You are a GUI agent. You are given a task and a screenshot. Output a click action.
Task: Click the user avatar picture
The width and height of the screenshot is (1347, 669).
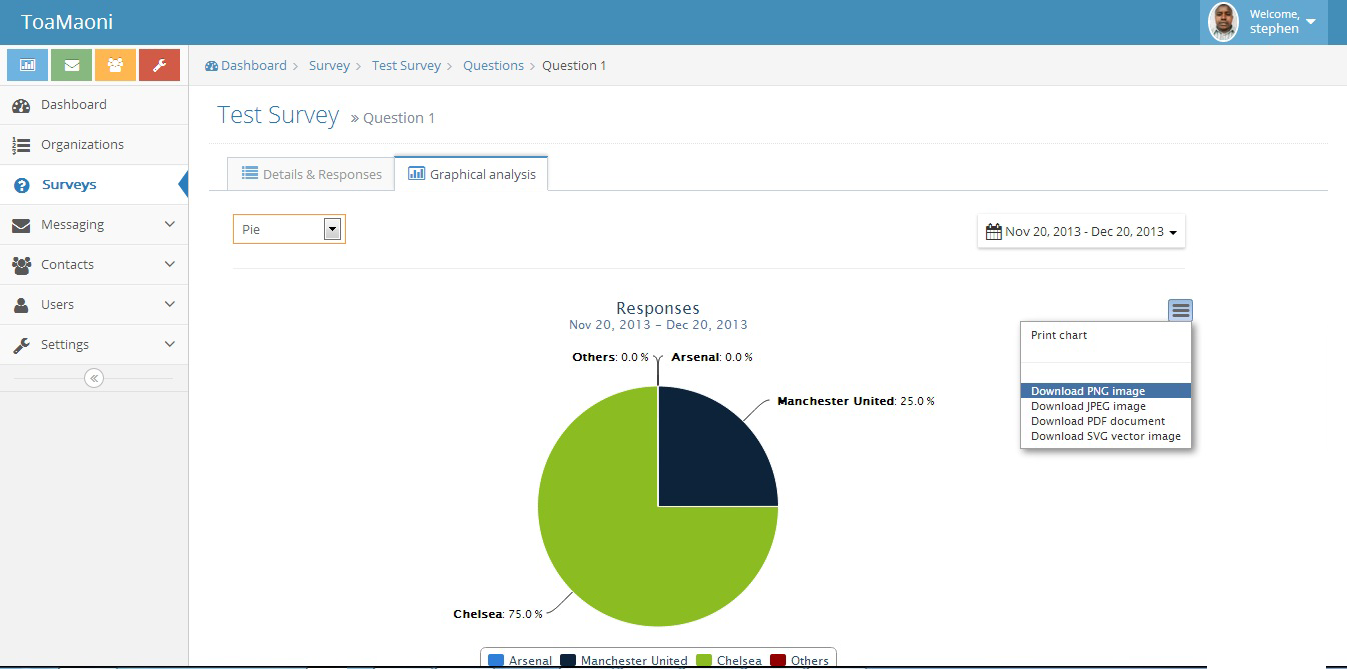pyautogui.click(x=1223, y=22)
